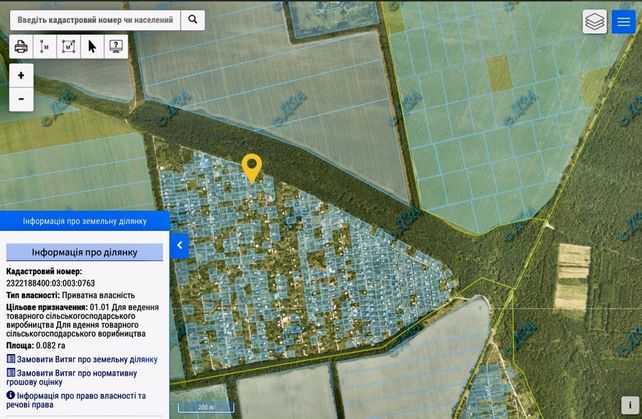Open the print map tool
The image size is (642, 419).
(21, 47)
